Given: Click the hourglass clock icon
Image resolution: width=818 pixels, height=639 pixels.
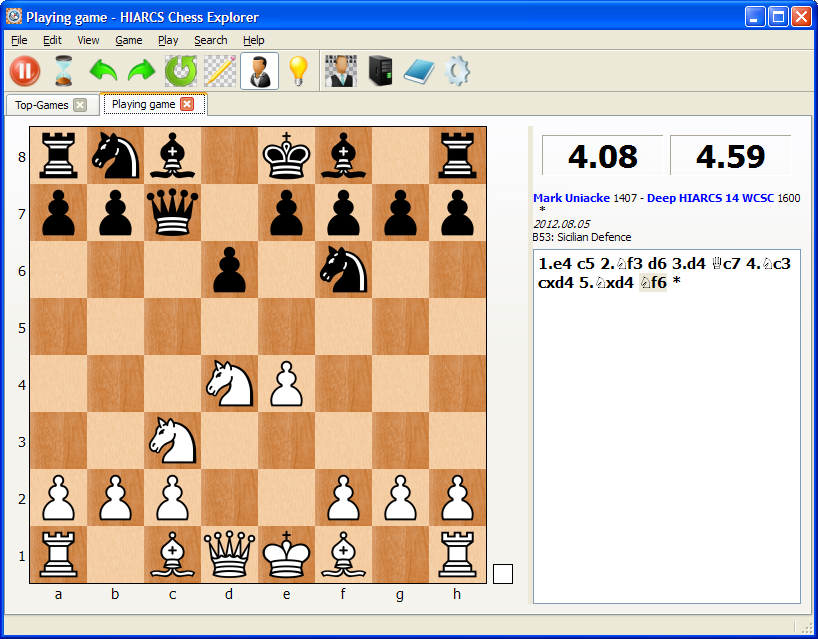Looking at the screenshot, I should tap(64, 71).
